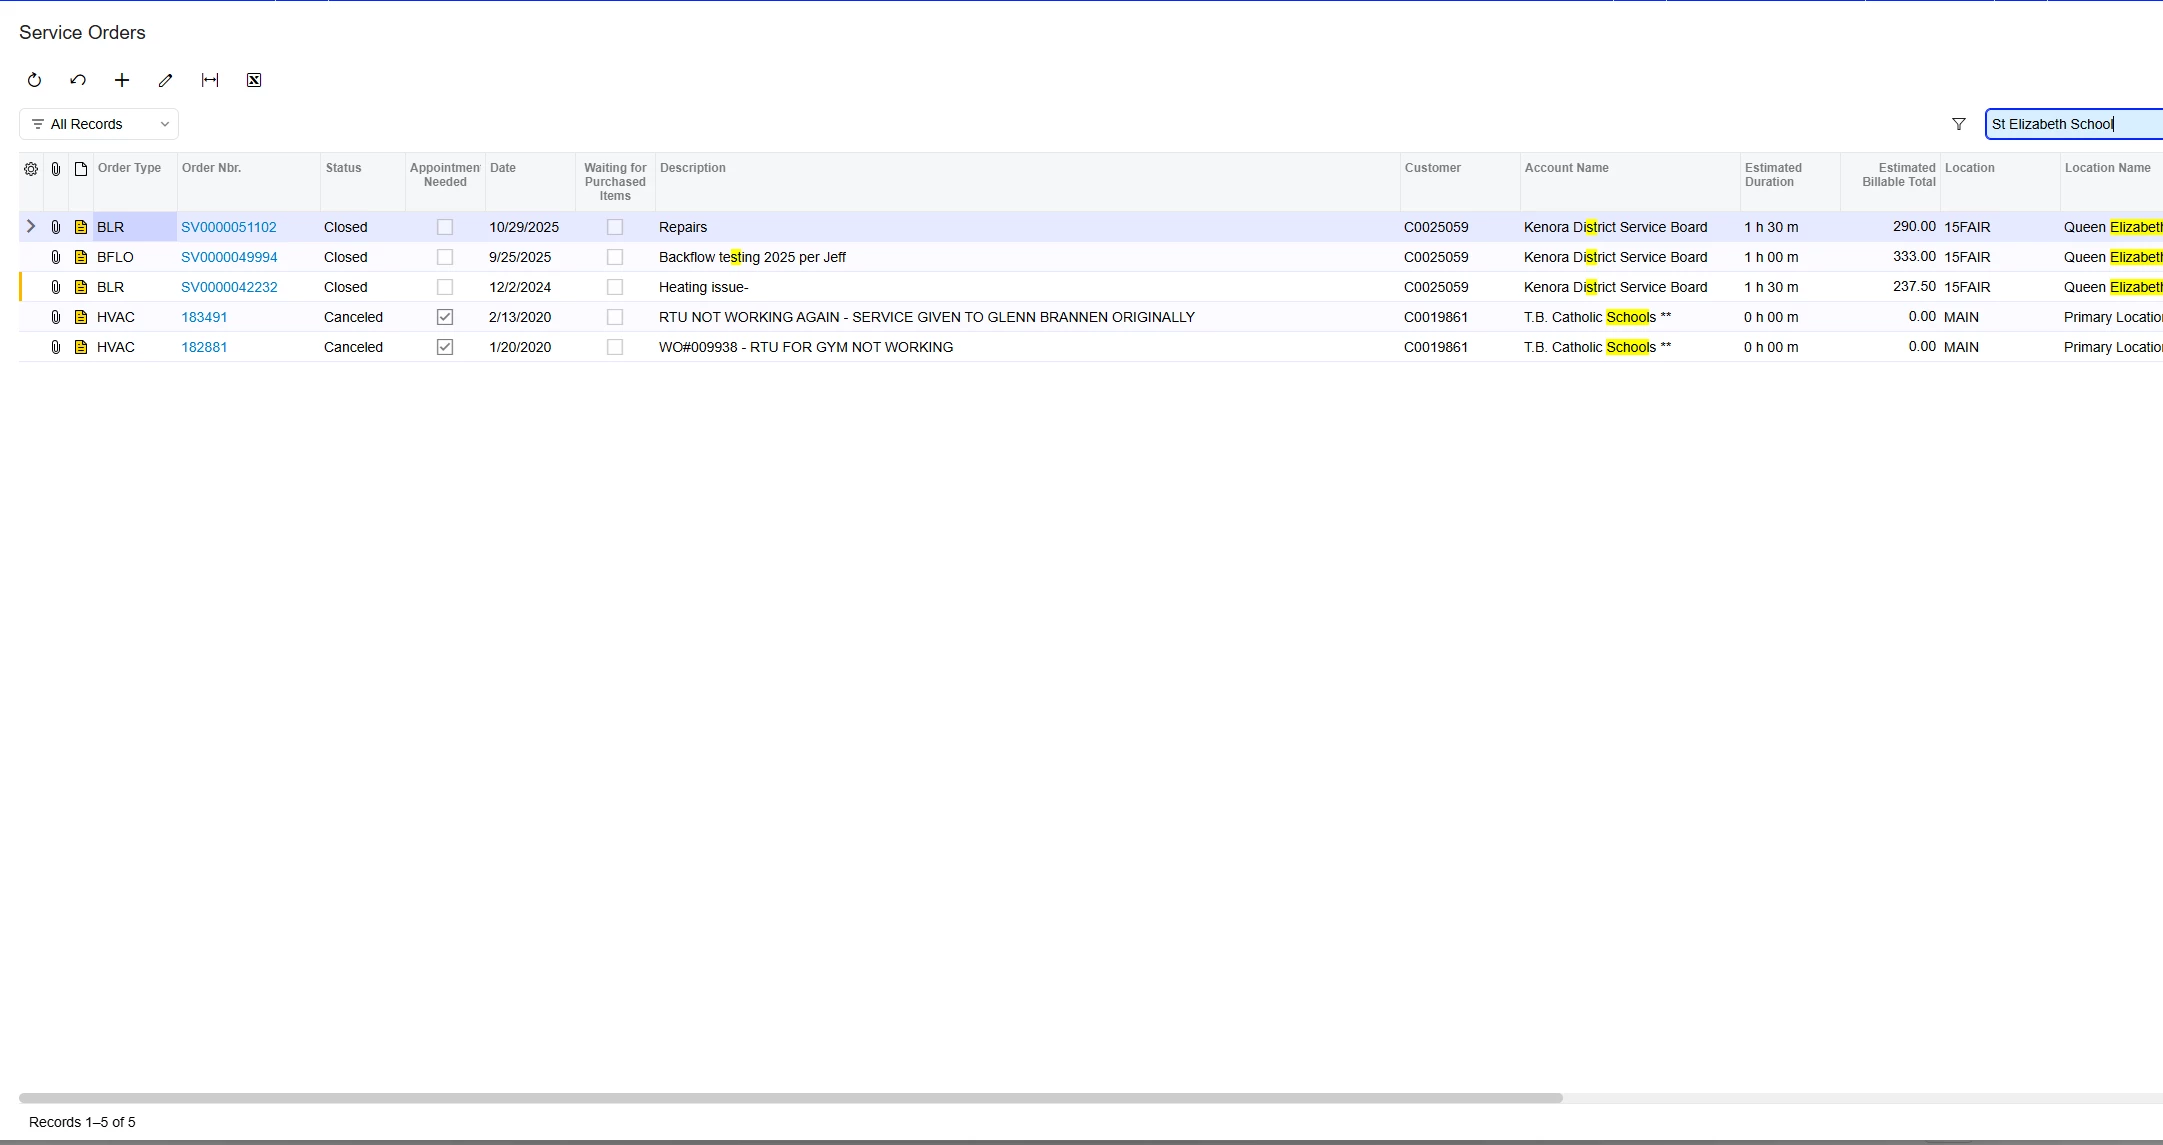Click the pencil Edit icon
The image size is (2163, 1145).
coord(166,80)
